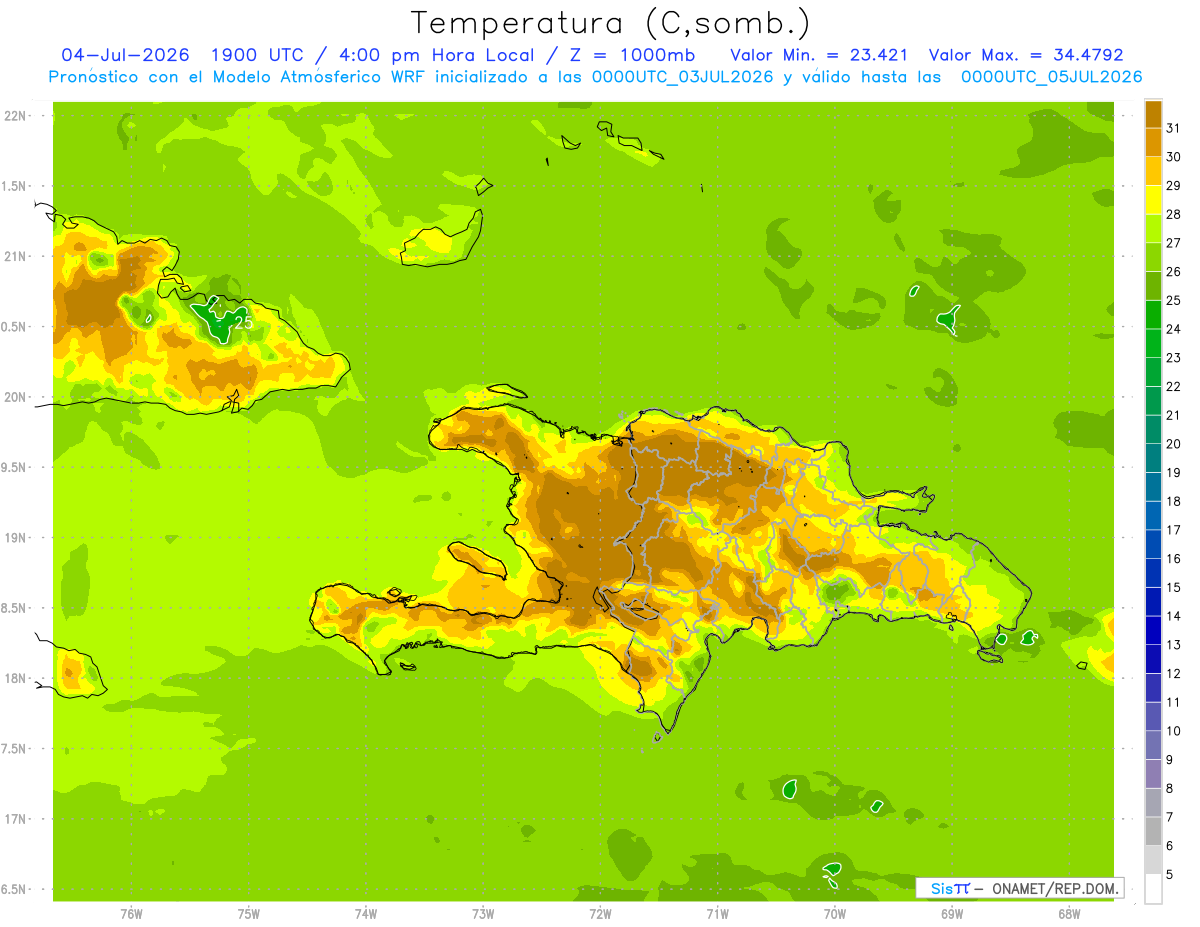Viewport: 1200px width, 927px height.
Task: Click teal legend swatch between 18 and 19
Action: [x=1153, y=487]
